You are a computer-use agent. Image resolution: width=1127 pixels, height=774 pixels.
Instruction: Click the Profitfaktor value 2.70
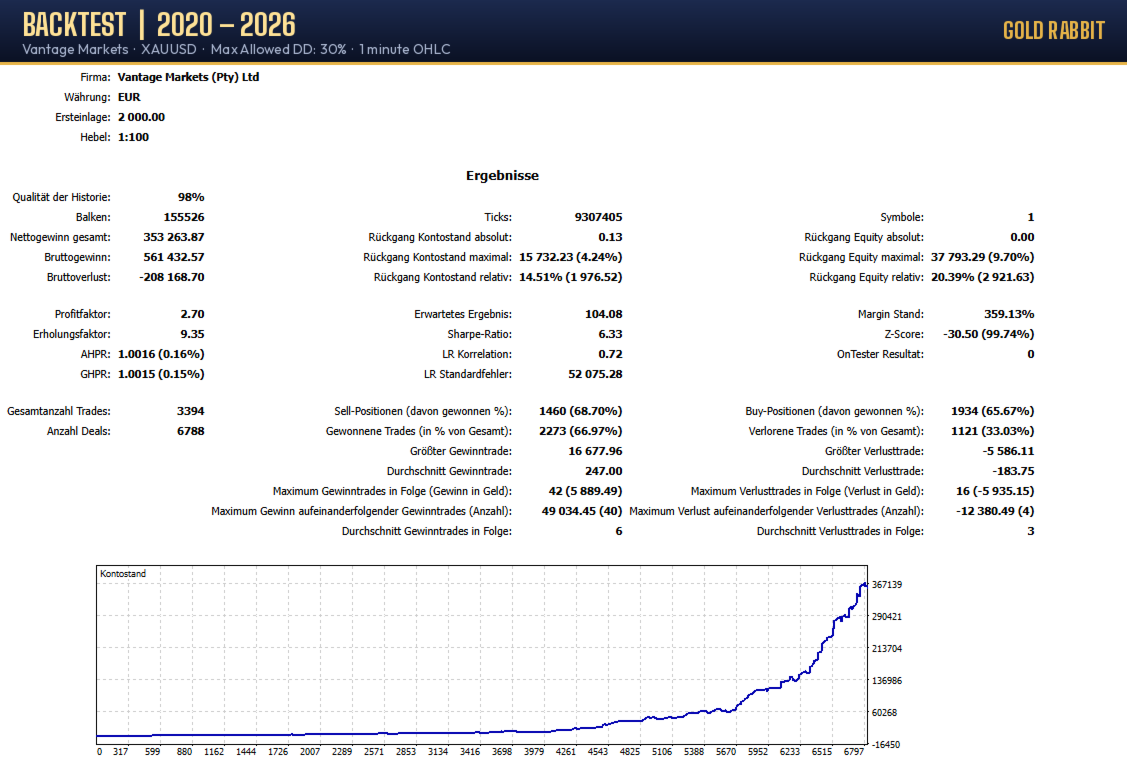[192, 314]
